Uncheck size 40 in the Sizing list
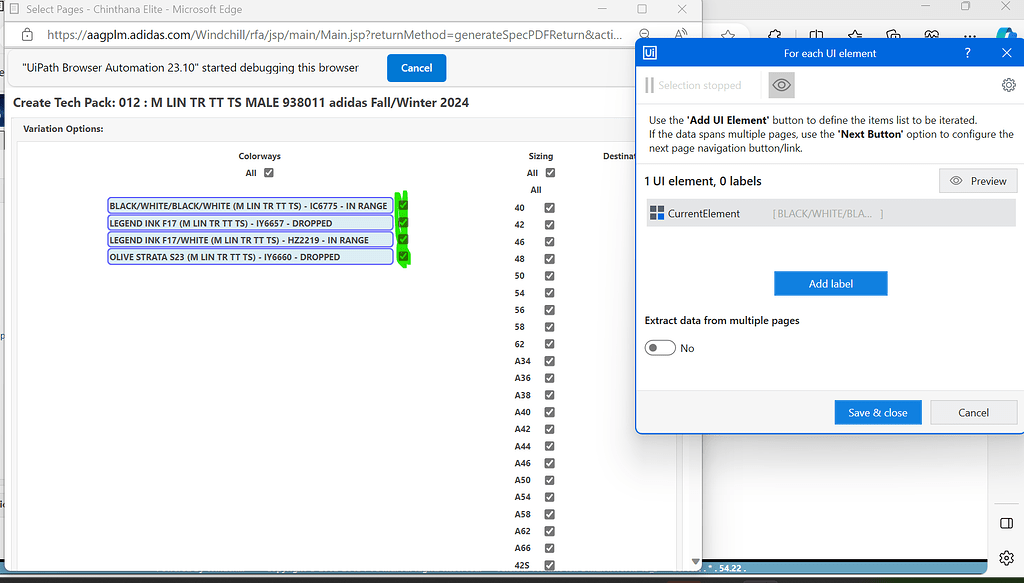1024x583 pixels. pyautogui.click(x=548, y=207)
